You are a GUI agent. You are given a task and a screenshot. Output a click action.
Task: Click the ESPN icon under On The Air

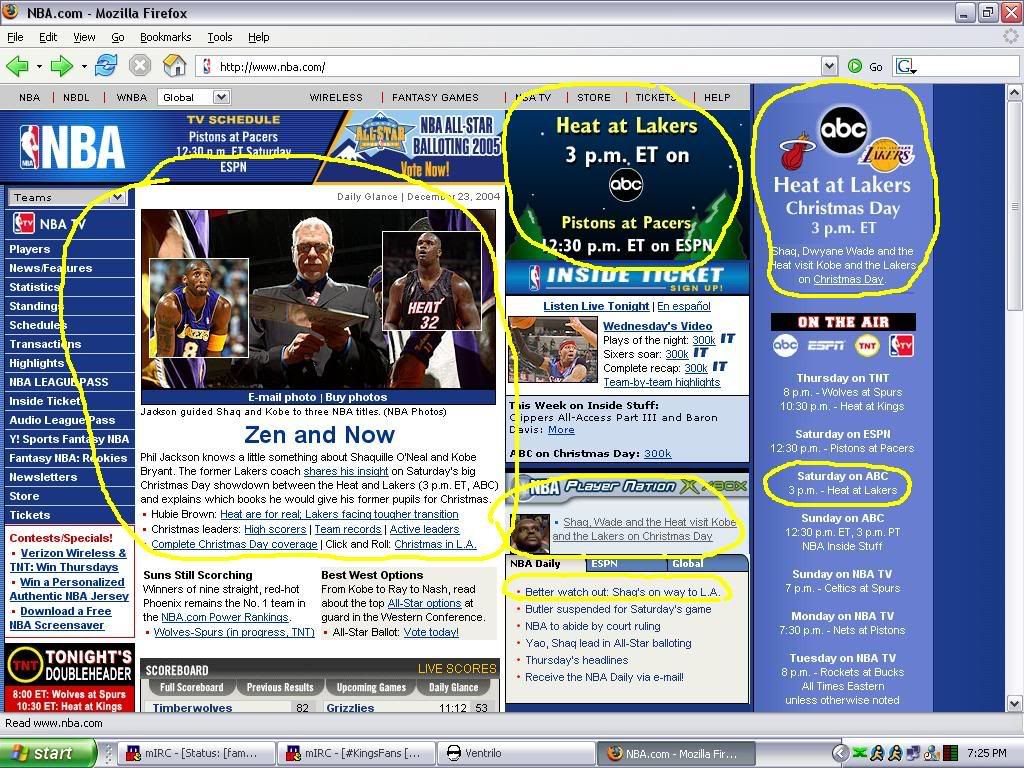826,345
